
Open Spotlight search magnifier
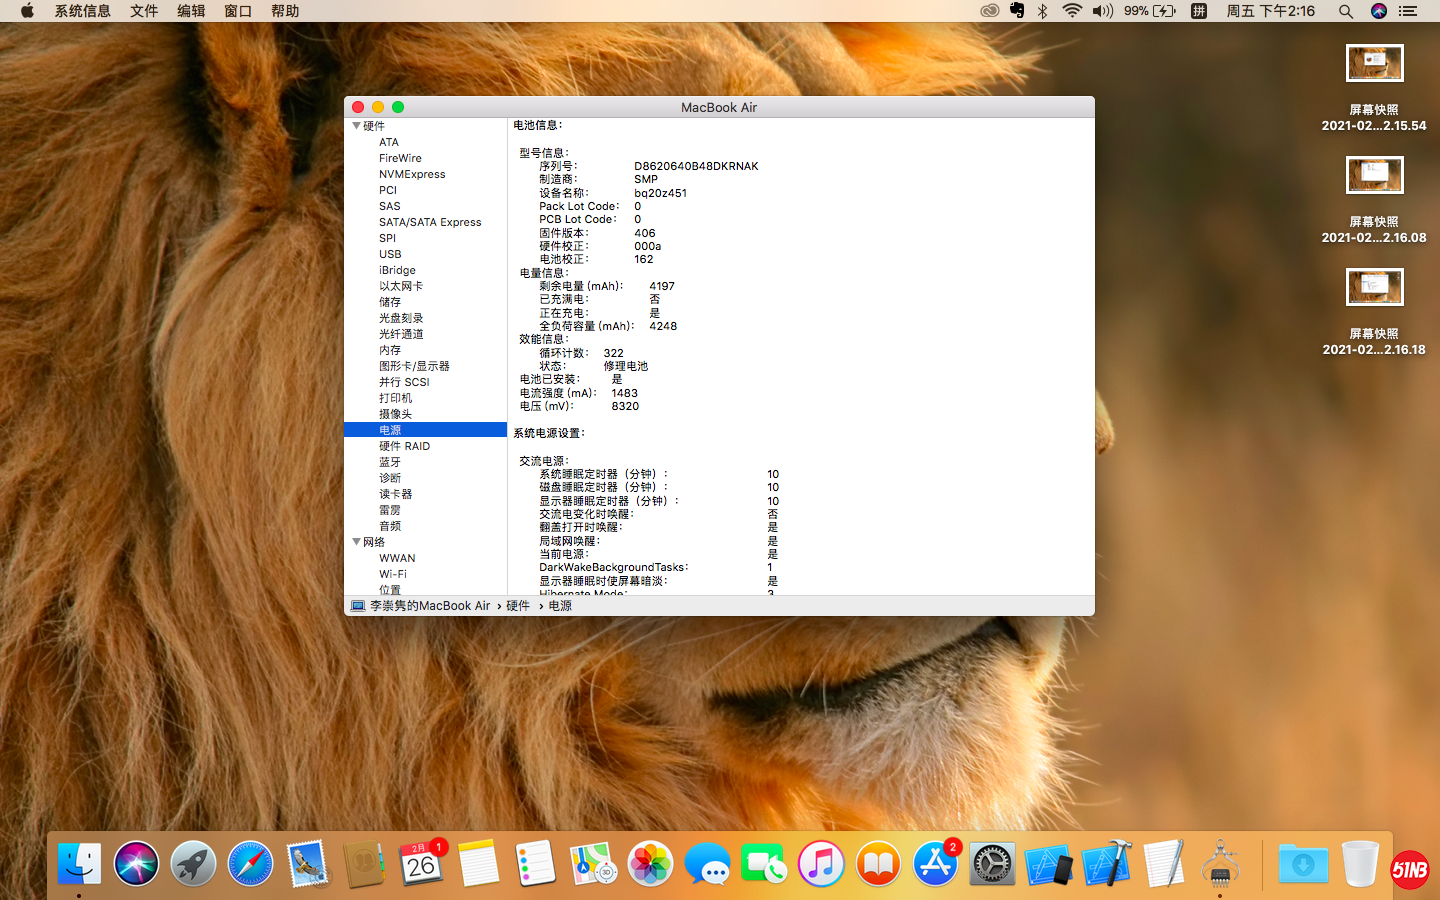click(1346, 11)
